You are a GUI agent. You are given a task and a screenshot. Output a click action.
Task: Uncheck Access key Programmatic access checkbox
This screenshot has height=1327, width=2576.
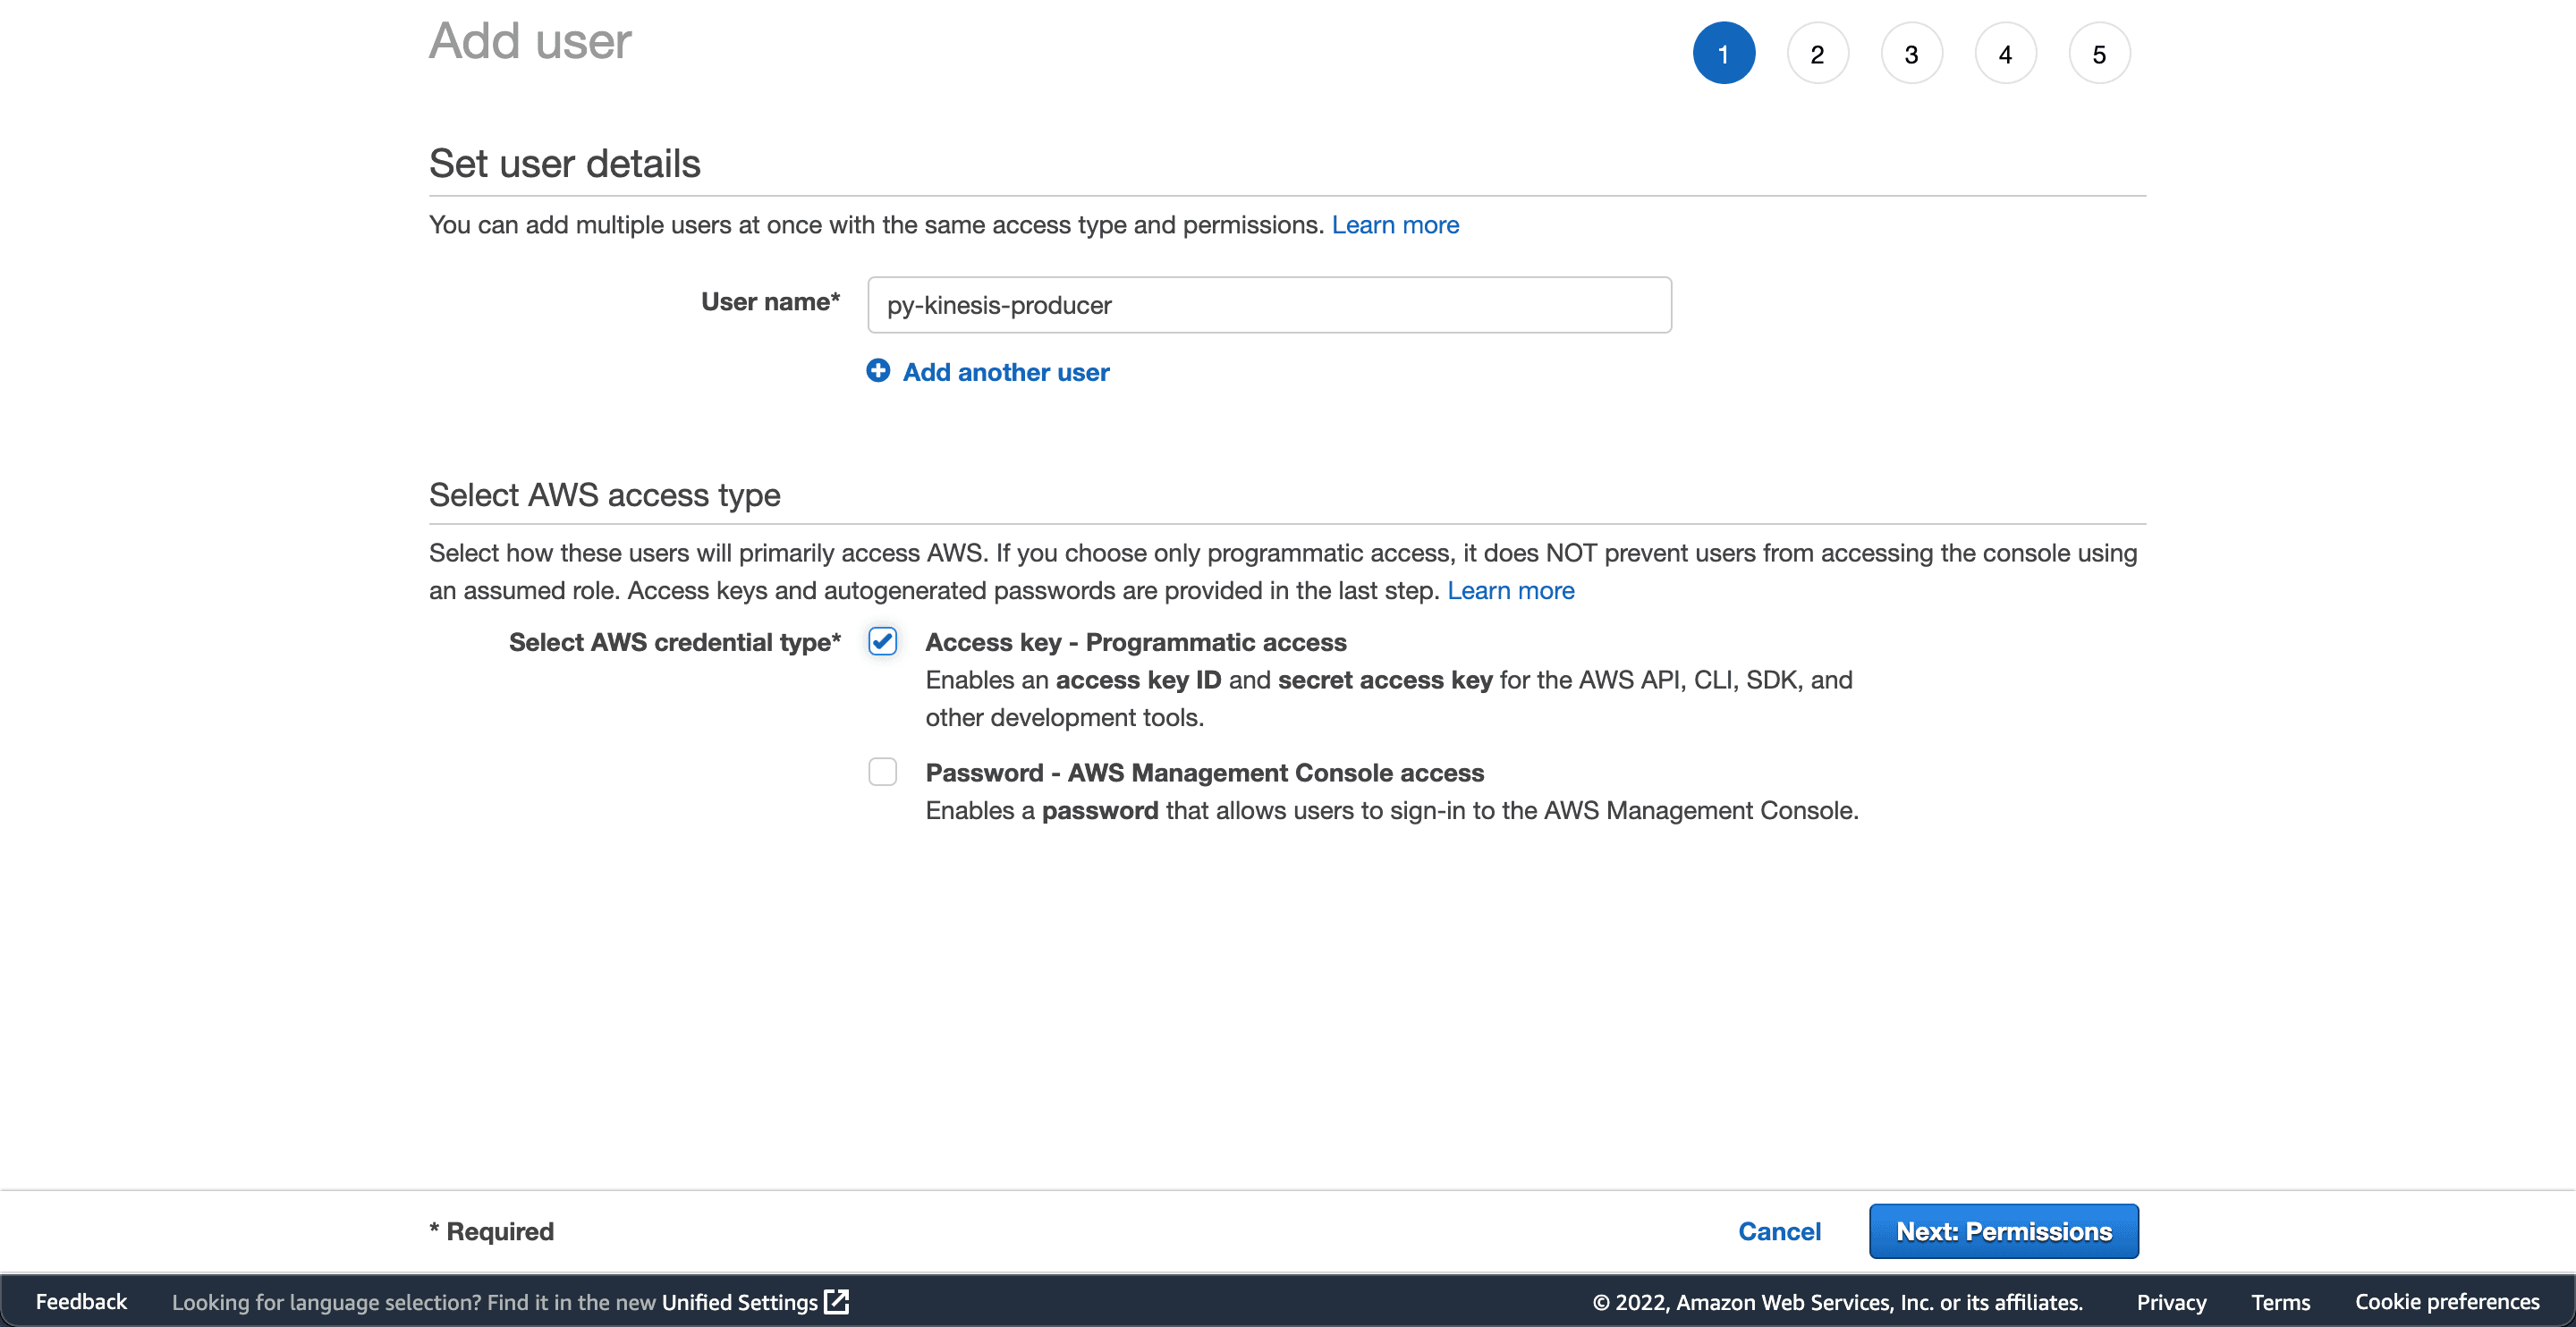point(882,641)
